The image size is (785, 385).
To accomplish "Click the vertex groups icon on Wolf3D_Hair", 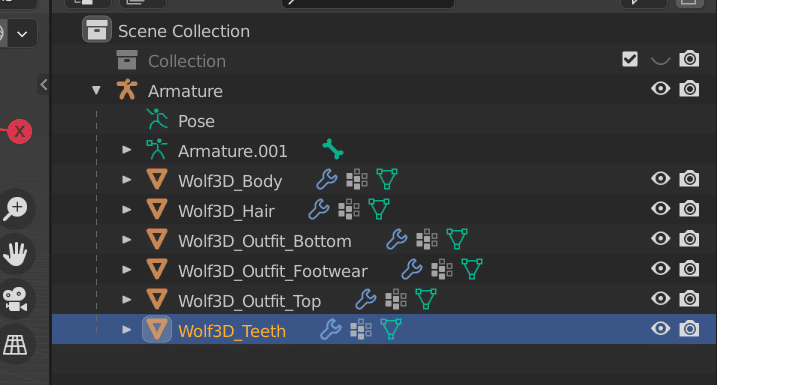I will [x=349, y=209].
